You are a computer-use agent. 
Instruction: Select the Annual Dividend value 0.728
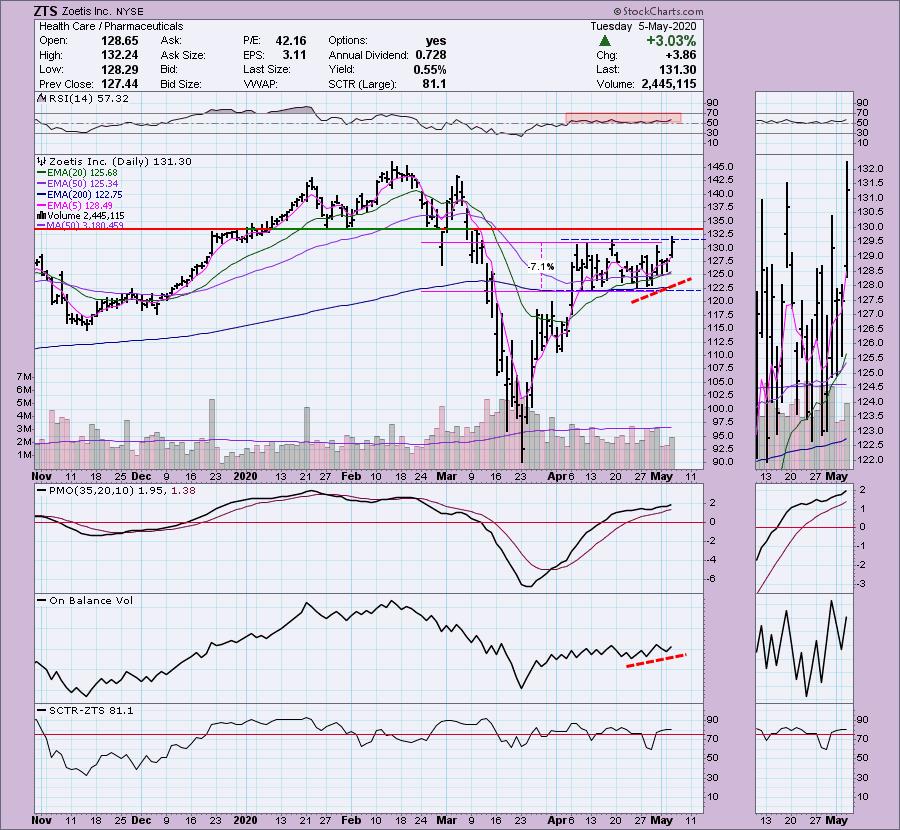pyautogui.click(x=430, y=55)
